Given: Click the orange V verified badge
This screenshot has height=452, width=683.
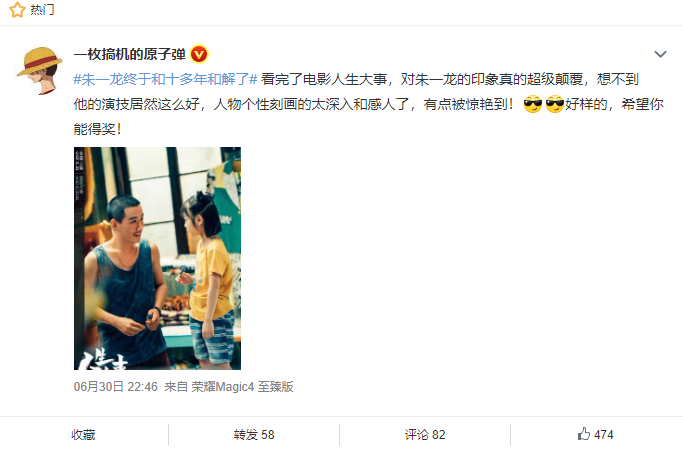Looking at the screenshot, I should coord(199,54).
